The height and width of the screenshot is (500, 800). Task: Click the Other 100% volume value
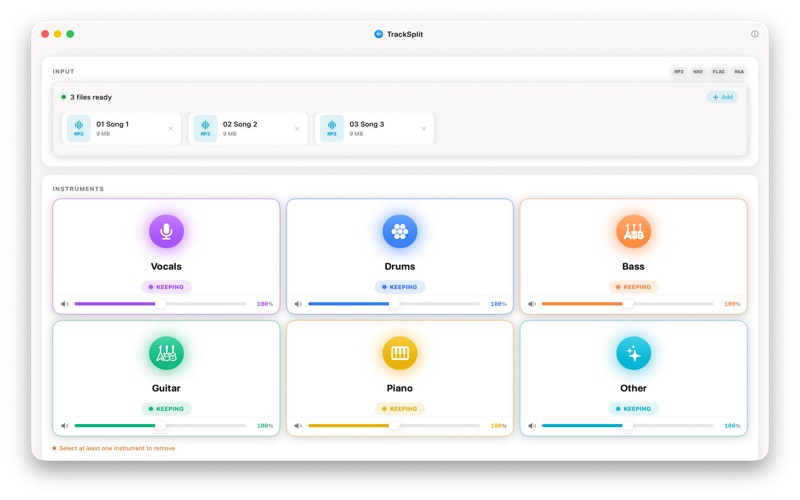click(x=732, y=426)
